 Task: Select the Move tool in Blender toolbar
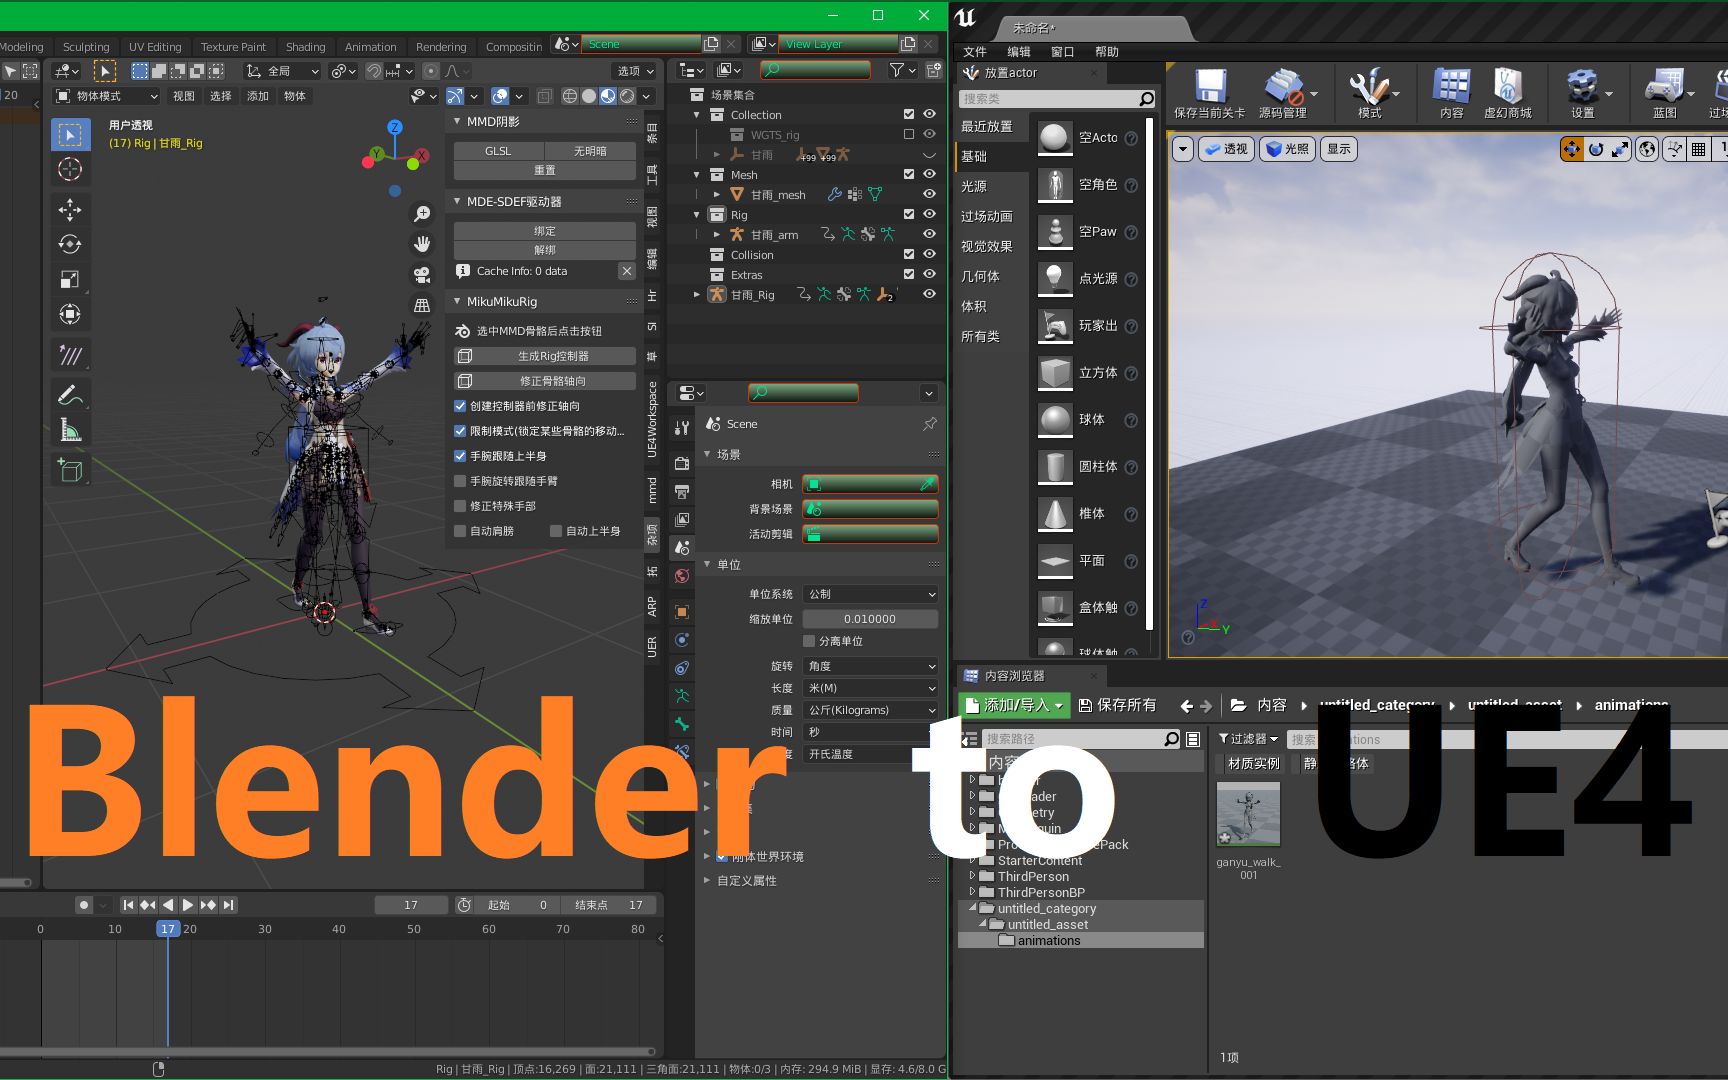coord(70,210)
